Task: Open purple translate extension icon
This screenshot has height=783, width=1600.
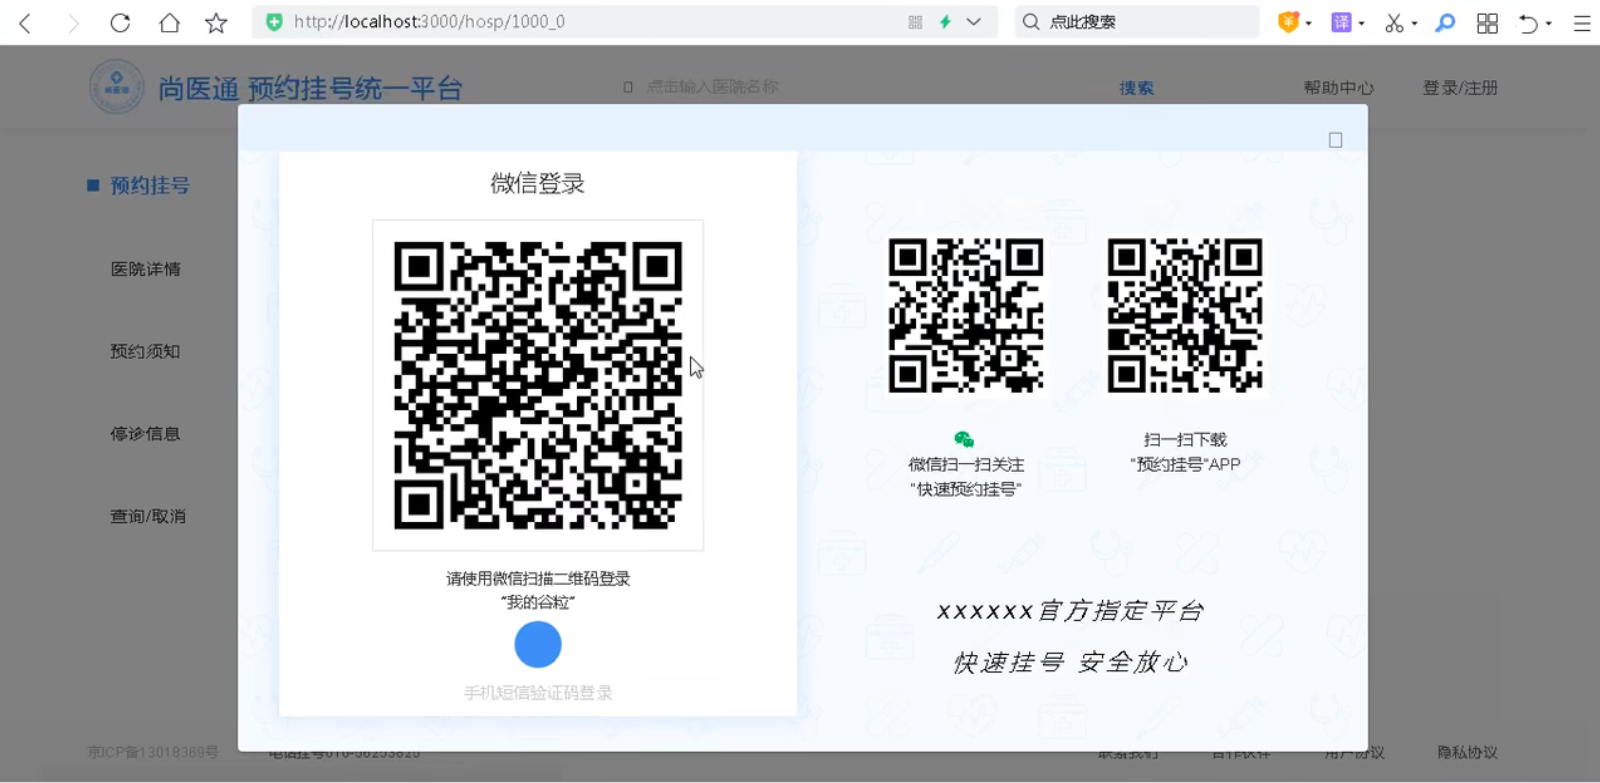Action: click(1341, 22)
